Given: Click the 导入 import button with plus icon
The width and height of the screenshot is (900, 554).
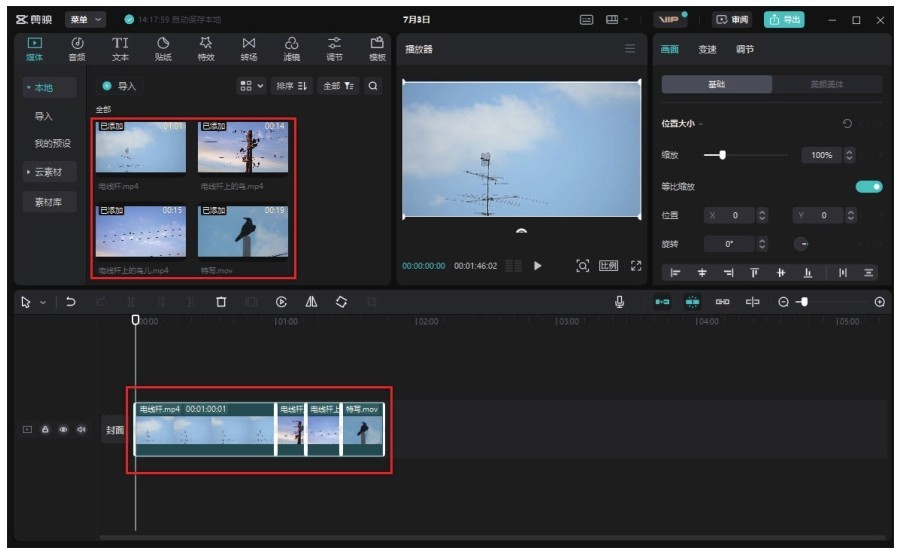Looking at the screenshot, I should click(119, 87).
